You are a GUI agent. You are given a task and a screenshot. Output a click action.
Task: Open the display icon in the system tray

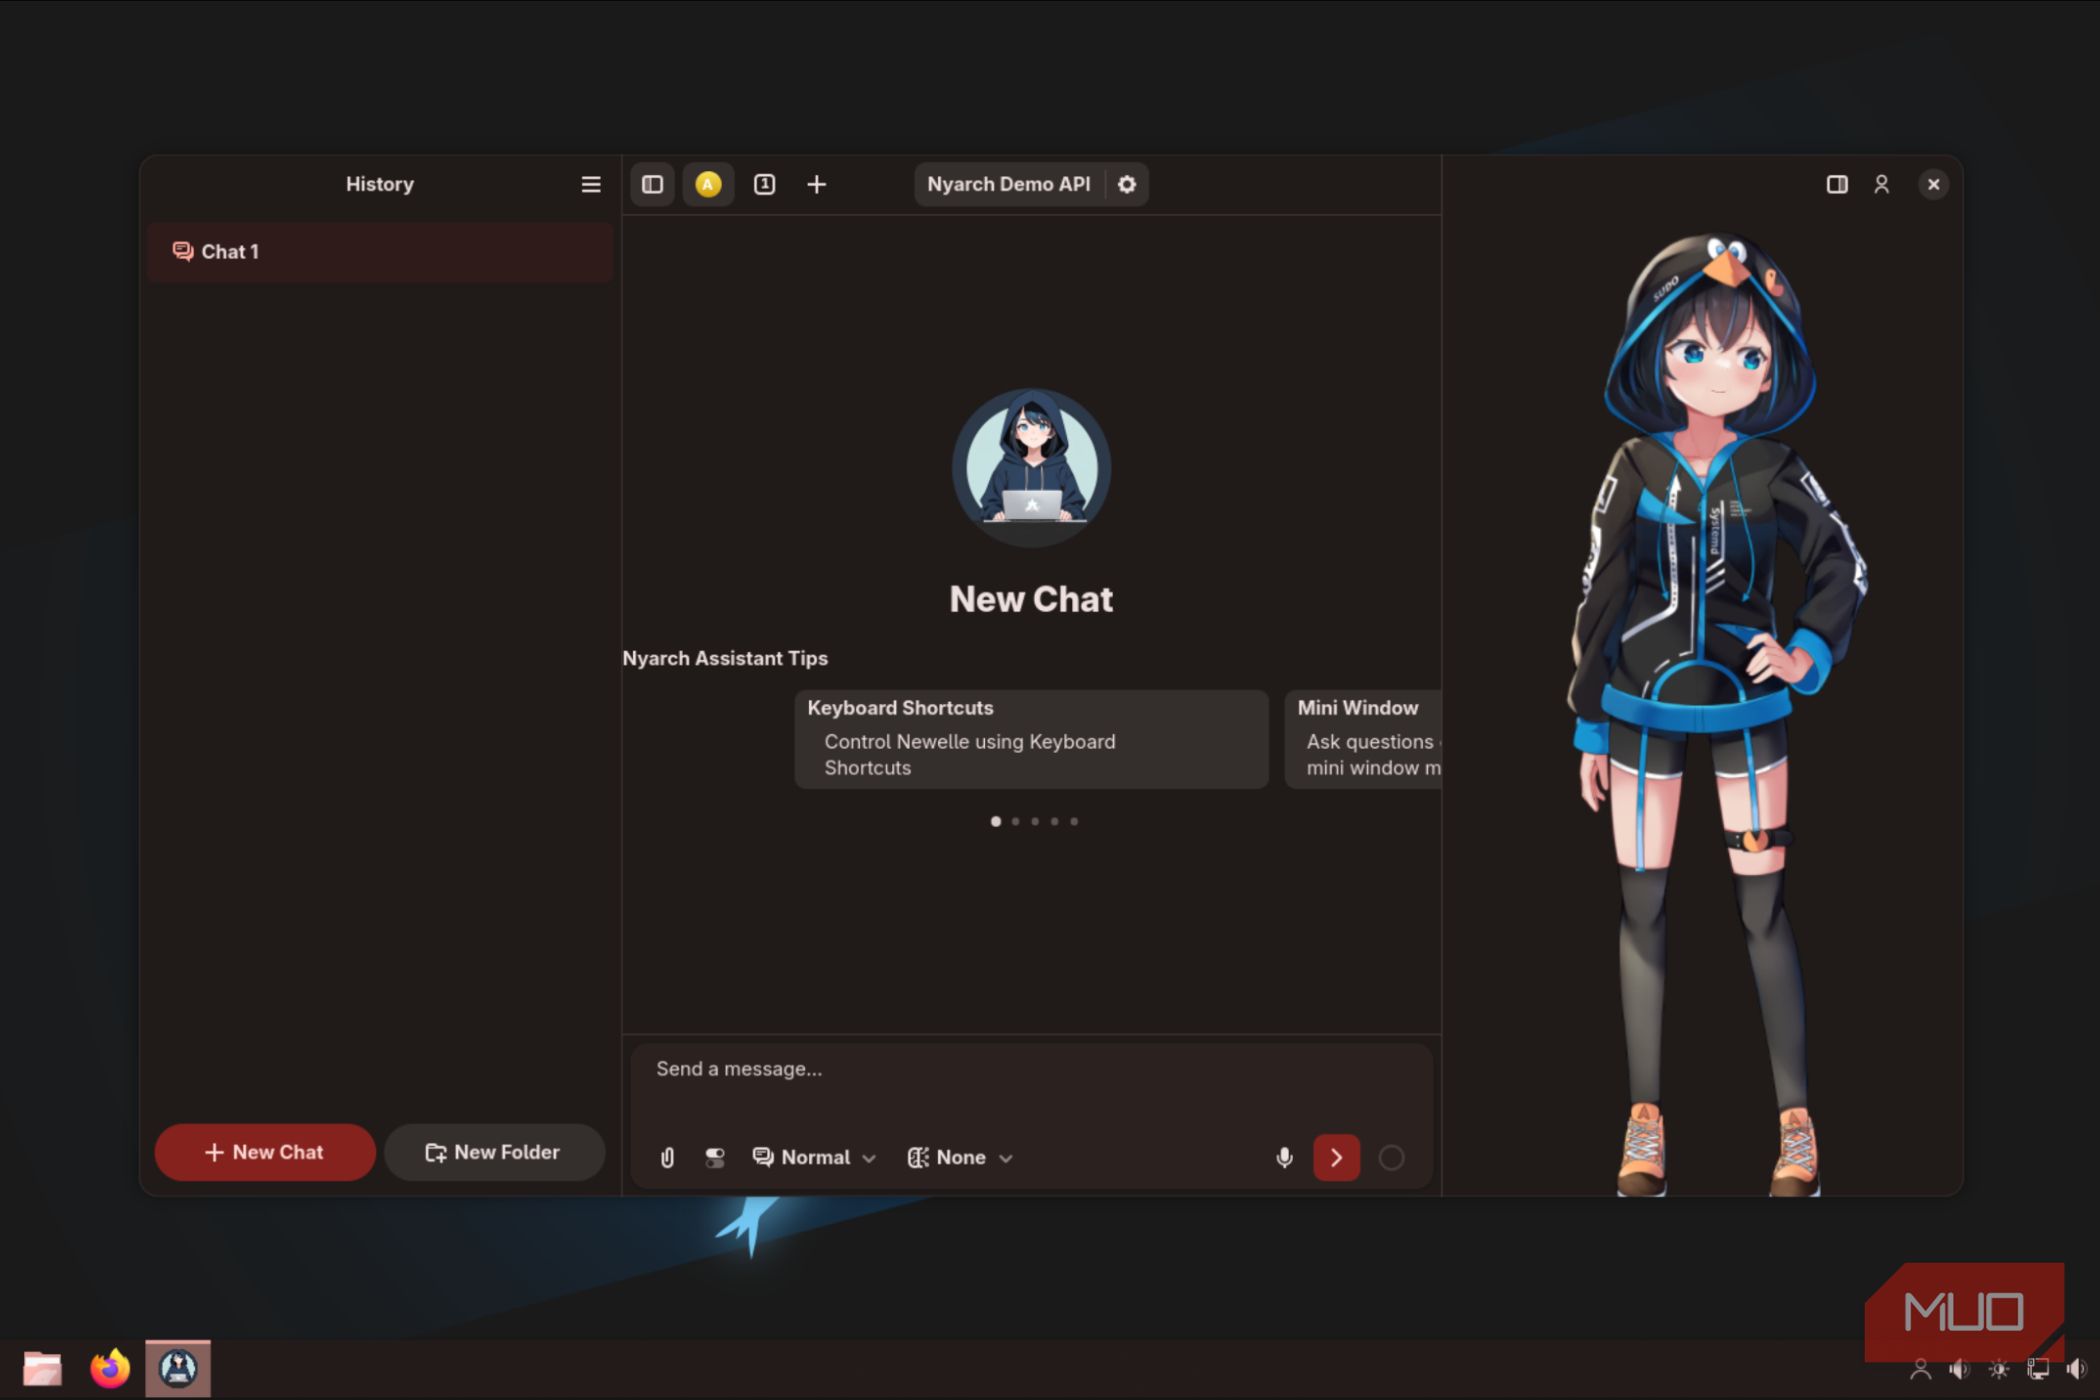tap(2037, 1370)
